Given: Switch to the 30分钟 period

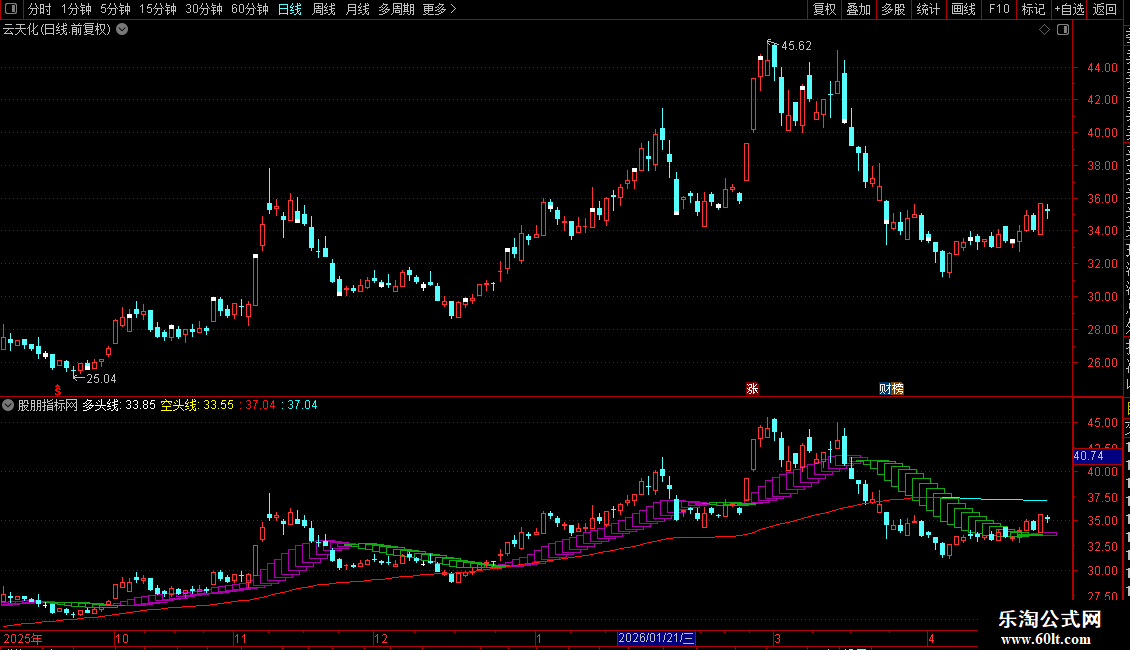Looking at the screenshot, I should coord(204,9).
